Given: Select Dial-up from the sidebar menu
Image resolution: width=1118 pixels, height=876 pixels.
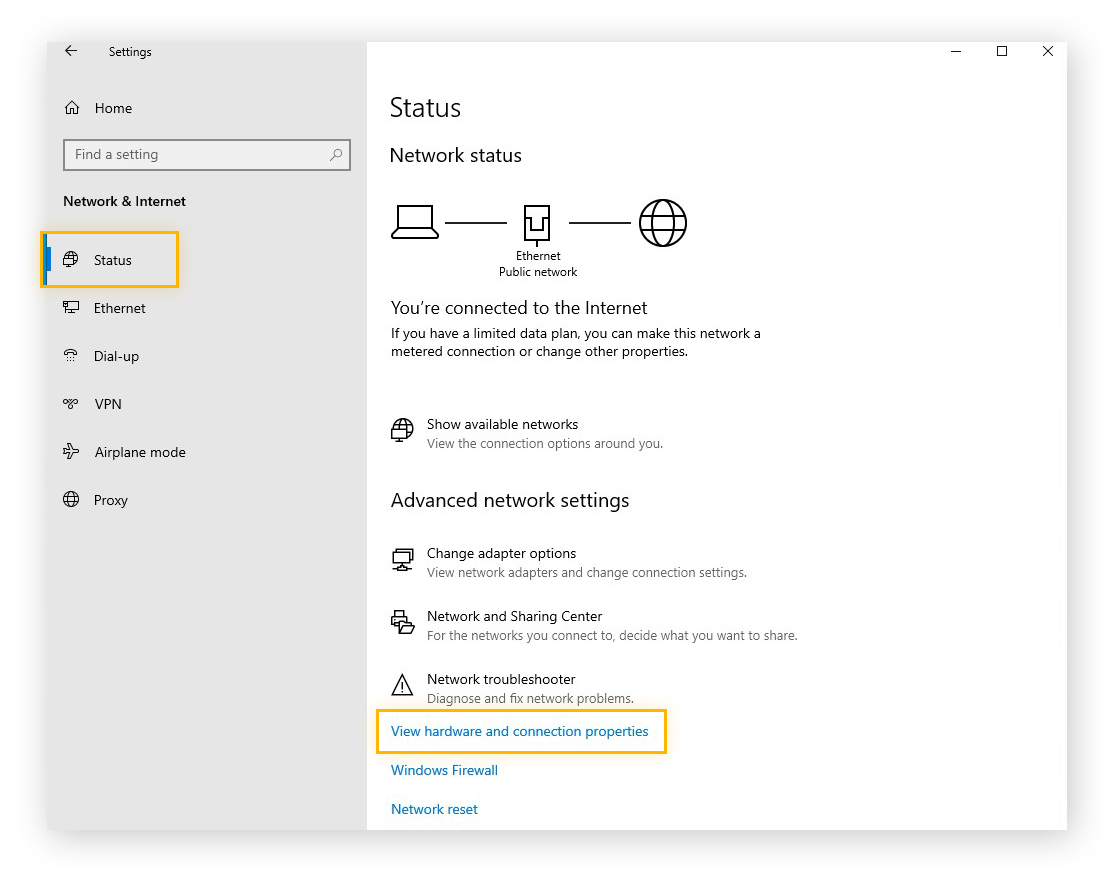Looking at the screenshot, I should 116,356.
